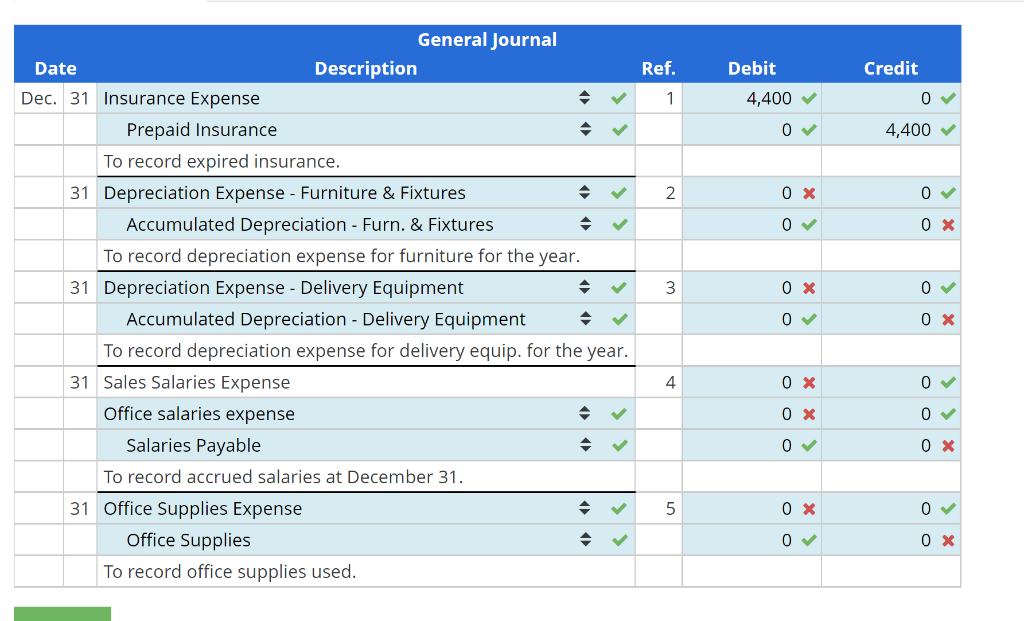Click the Salaries Payable debit field
Screen dimensions: 1024x621
(x=752, y=445)
